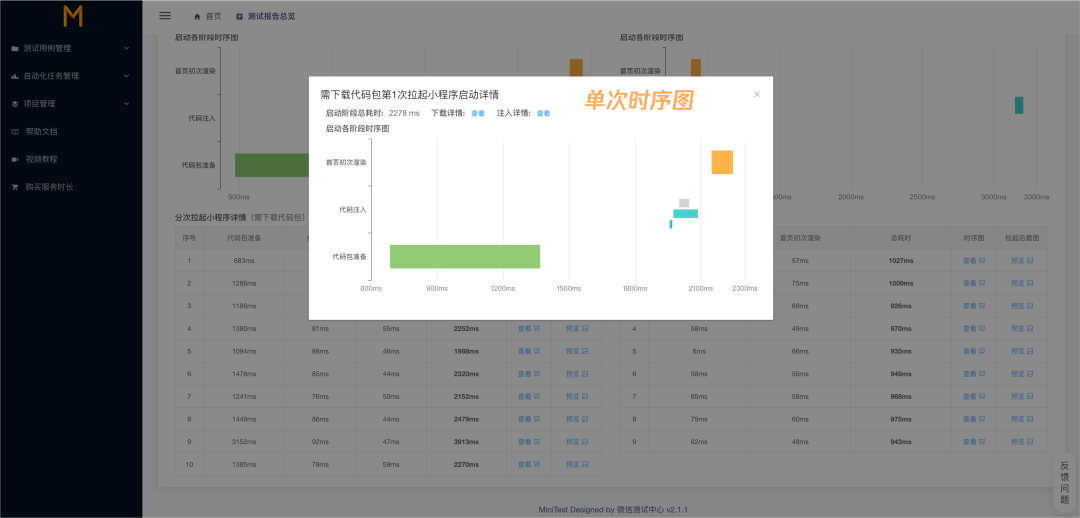Click 预览 in the 968ms row
Image resolution: width=1080 pixels, height=518 pixels.
pyautogui.click(x=1017, y=397)
